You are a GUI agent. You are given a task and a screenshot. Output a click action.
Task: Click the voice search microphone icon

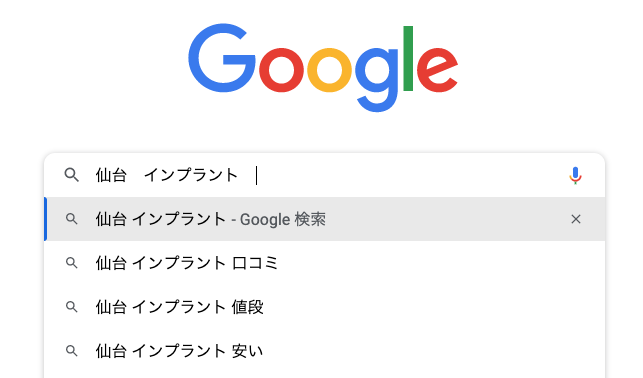click(575, 175)
